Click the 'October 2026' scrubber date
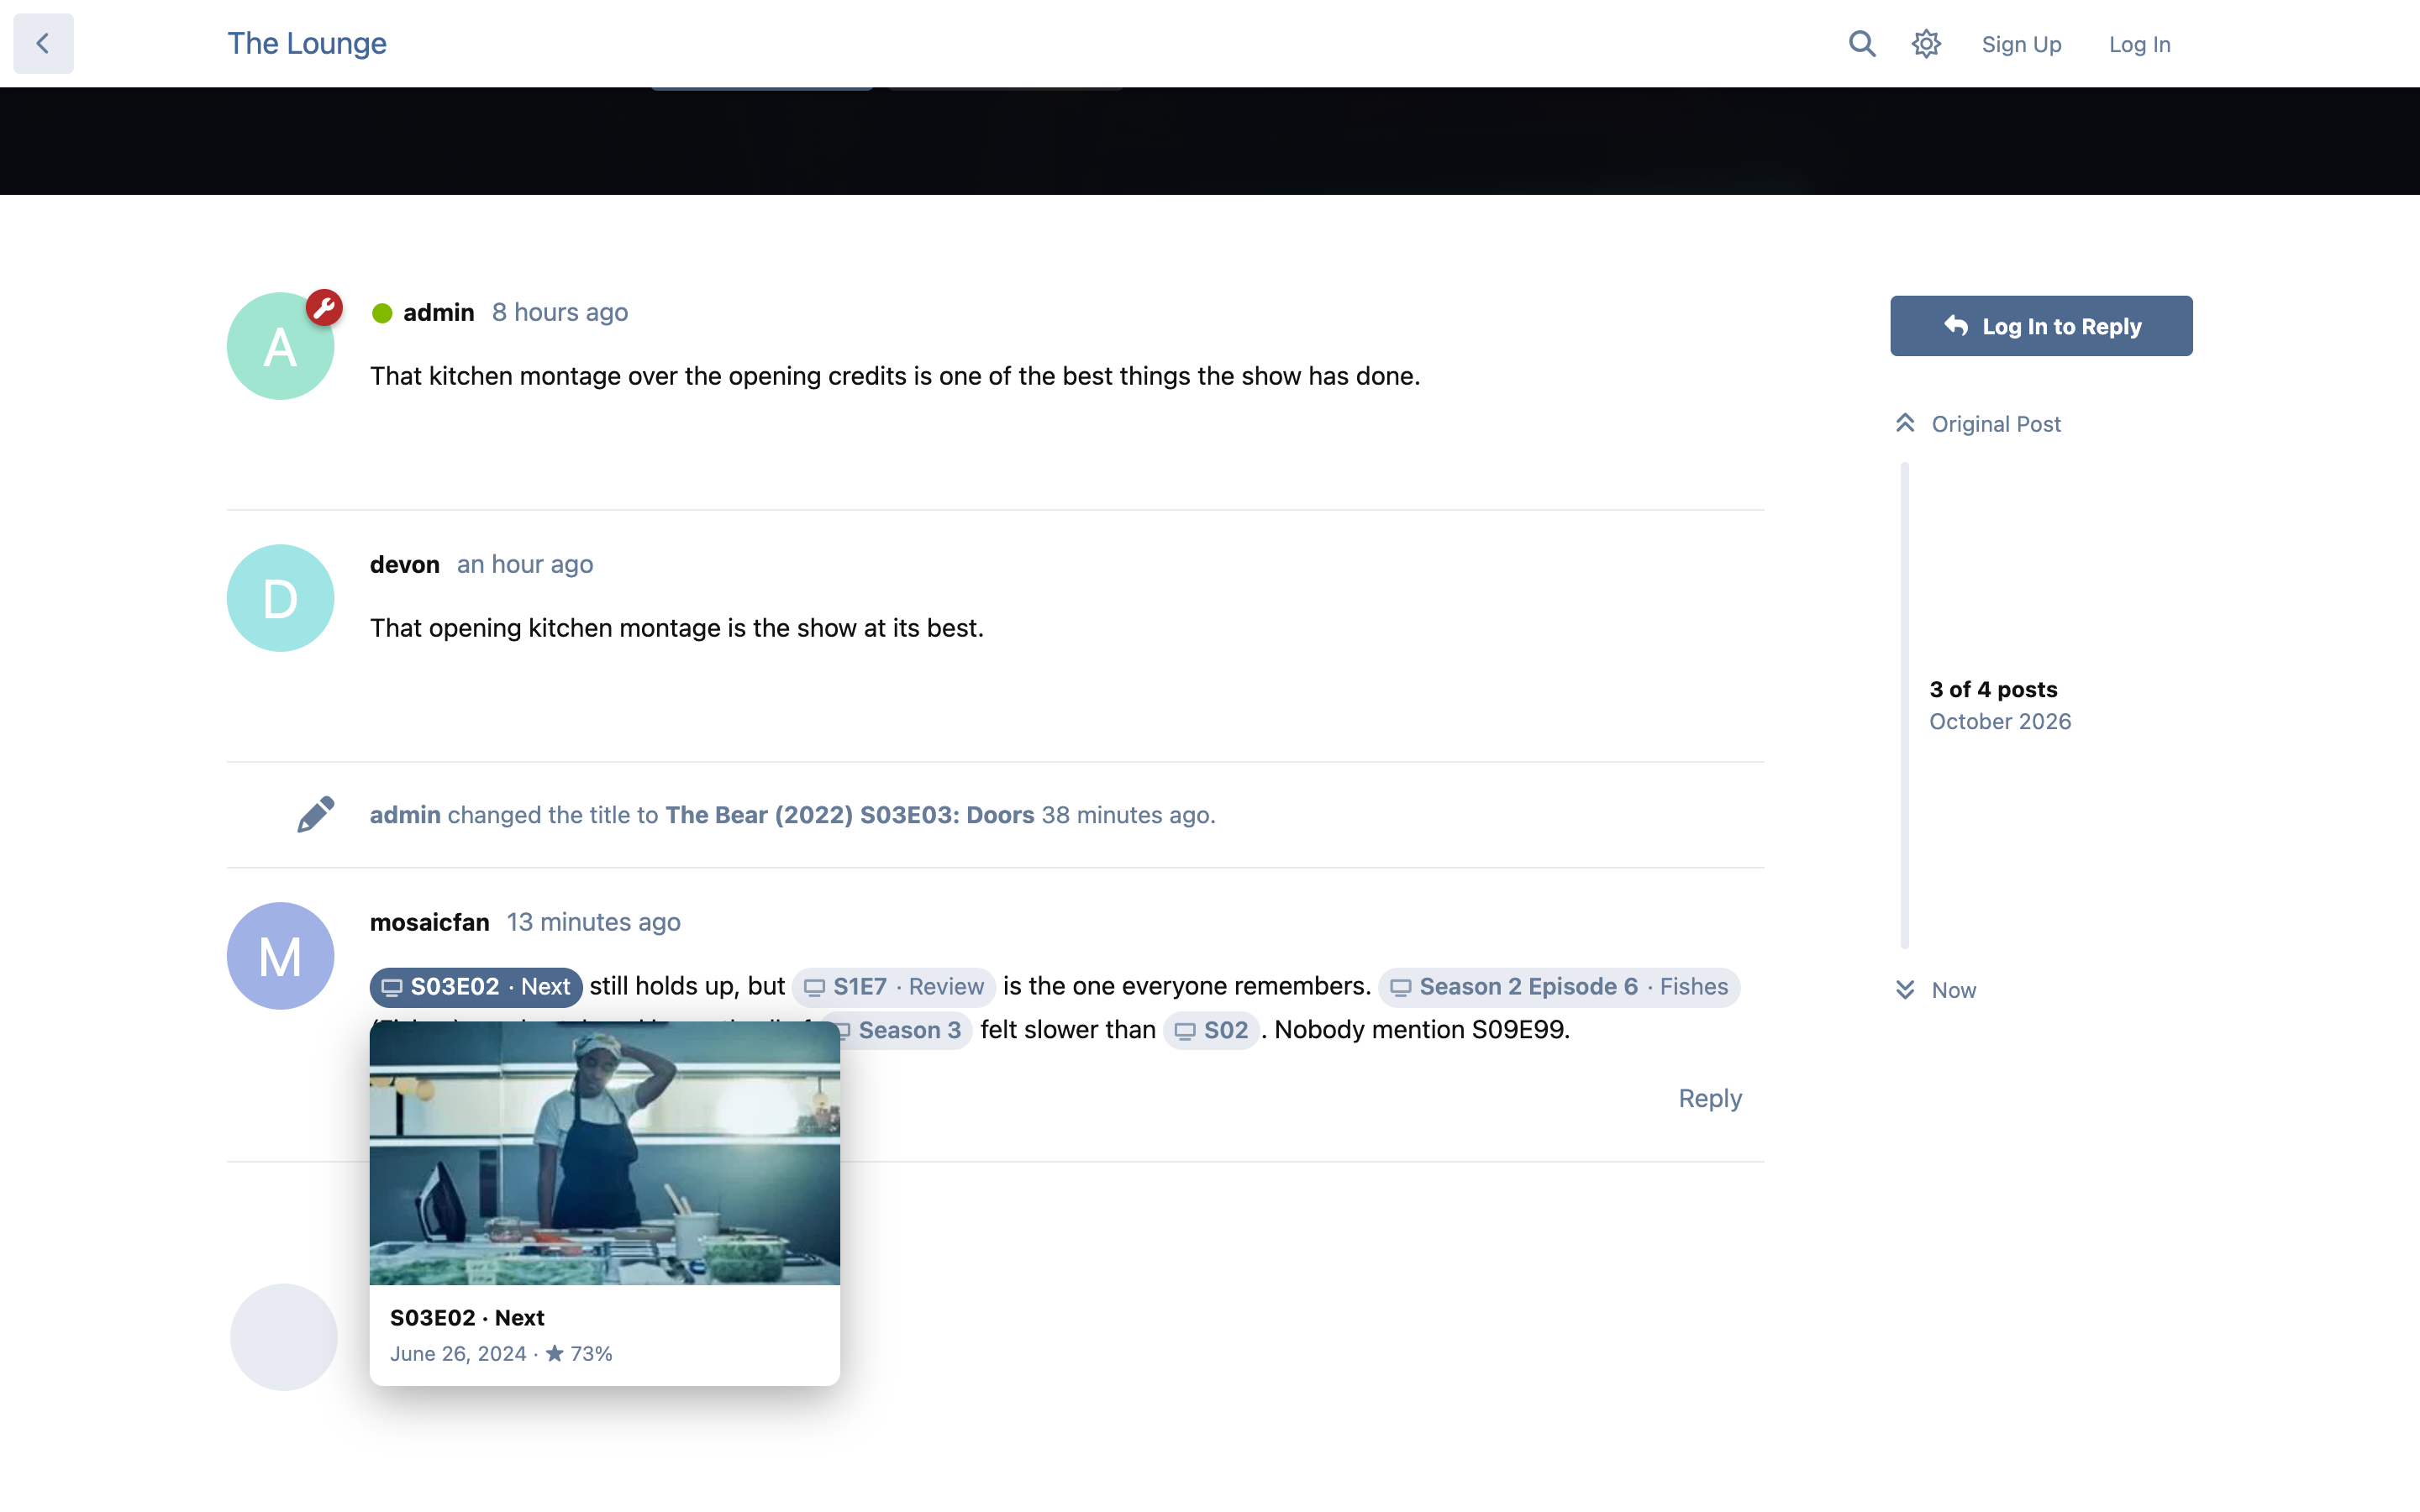2420x1512 pixels. 1999,722
